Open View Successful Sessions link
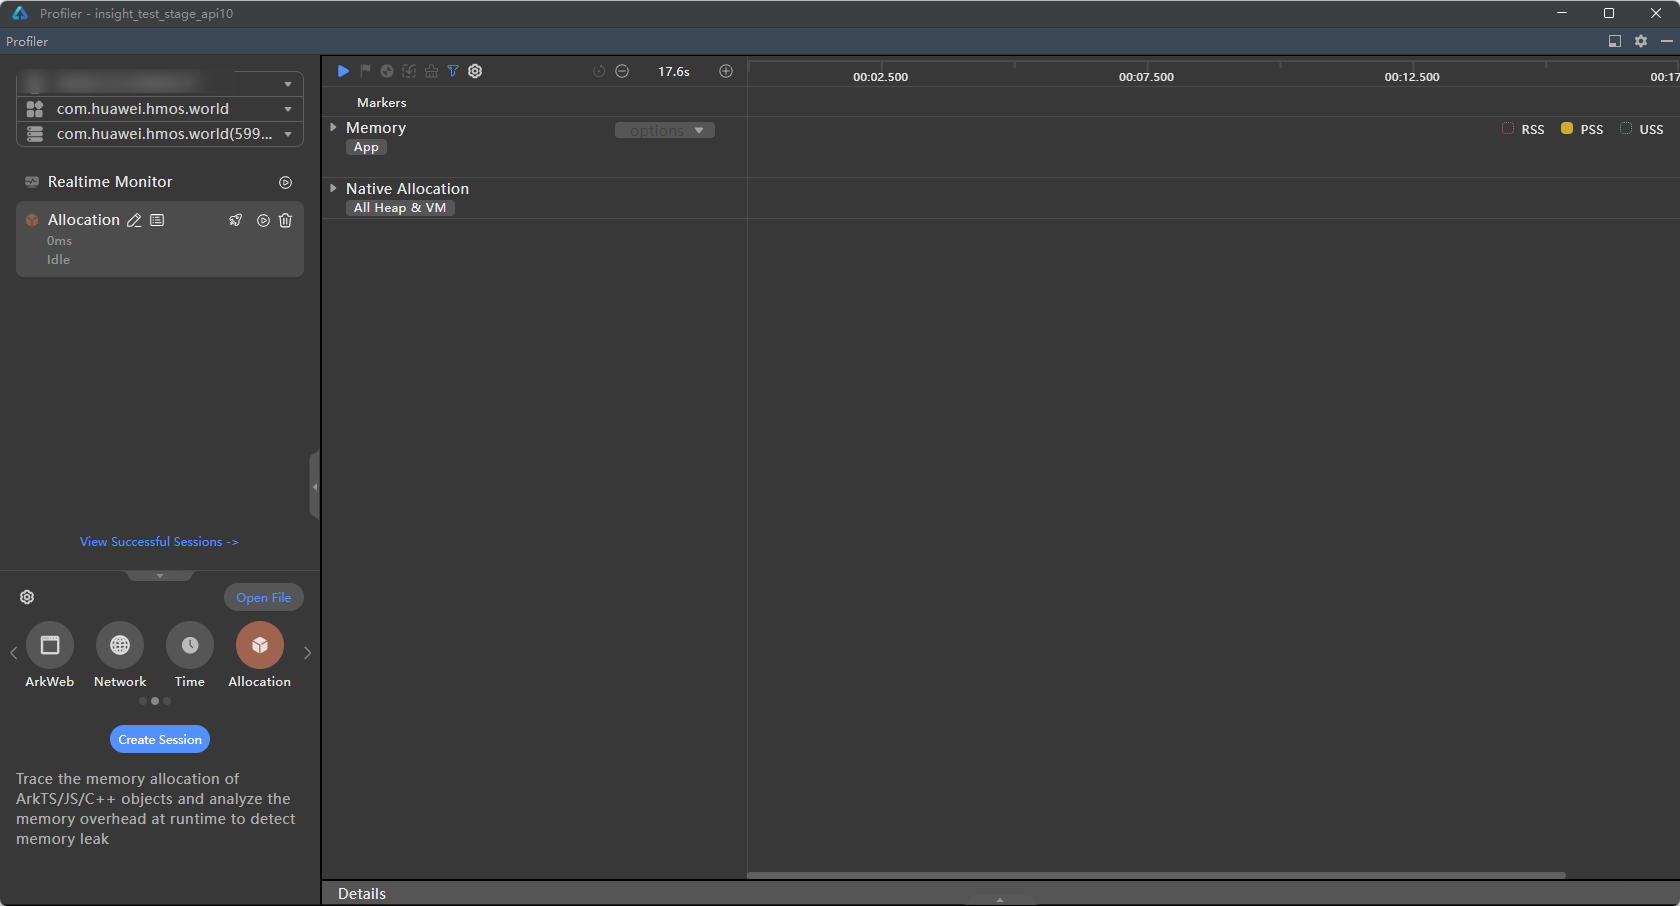The width and height of the screenshot is (1680, 906). pos(159,542)
